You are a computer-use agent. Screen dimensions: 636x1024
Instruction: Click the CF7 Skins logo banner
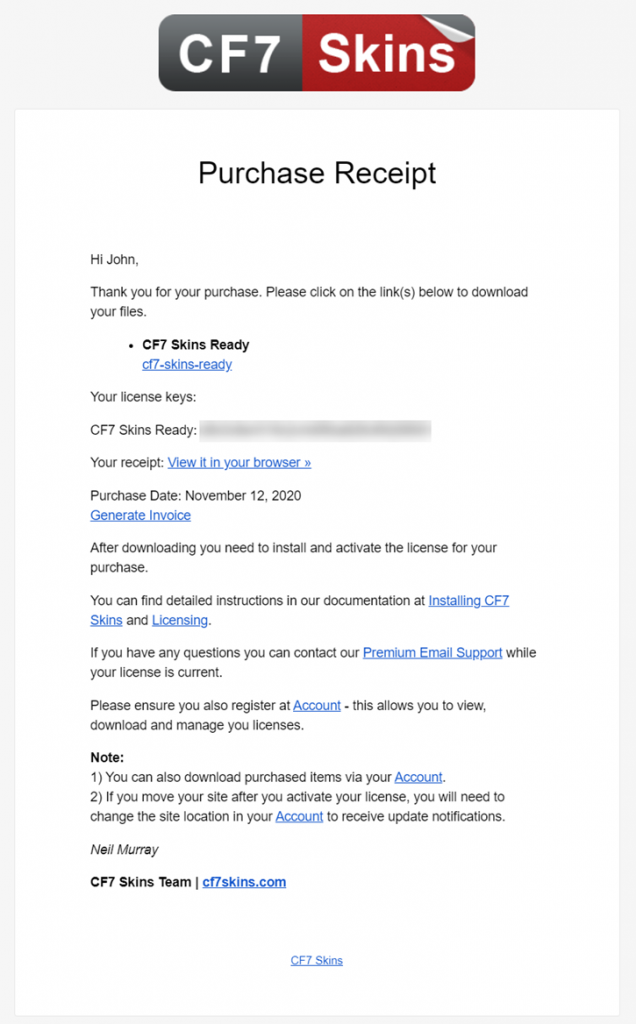point(317,53)
